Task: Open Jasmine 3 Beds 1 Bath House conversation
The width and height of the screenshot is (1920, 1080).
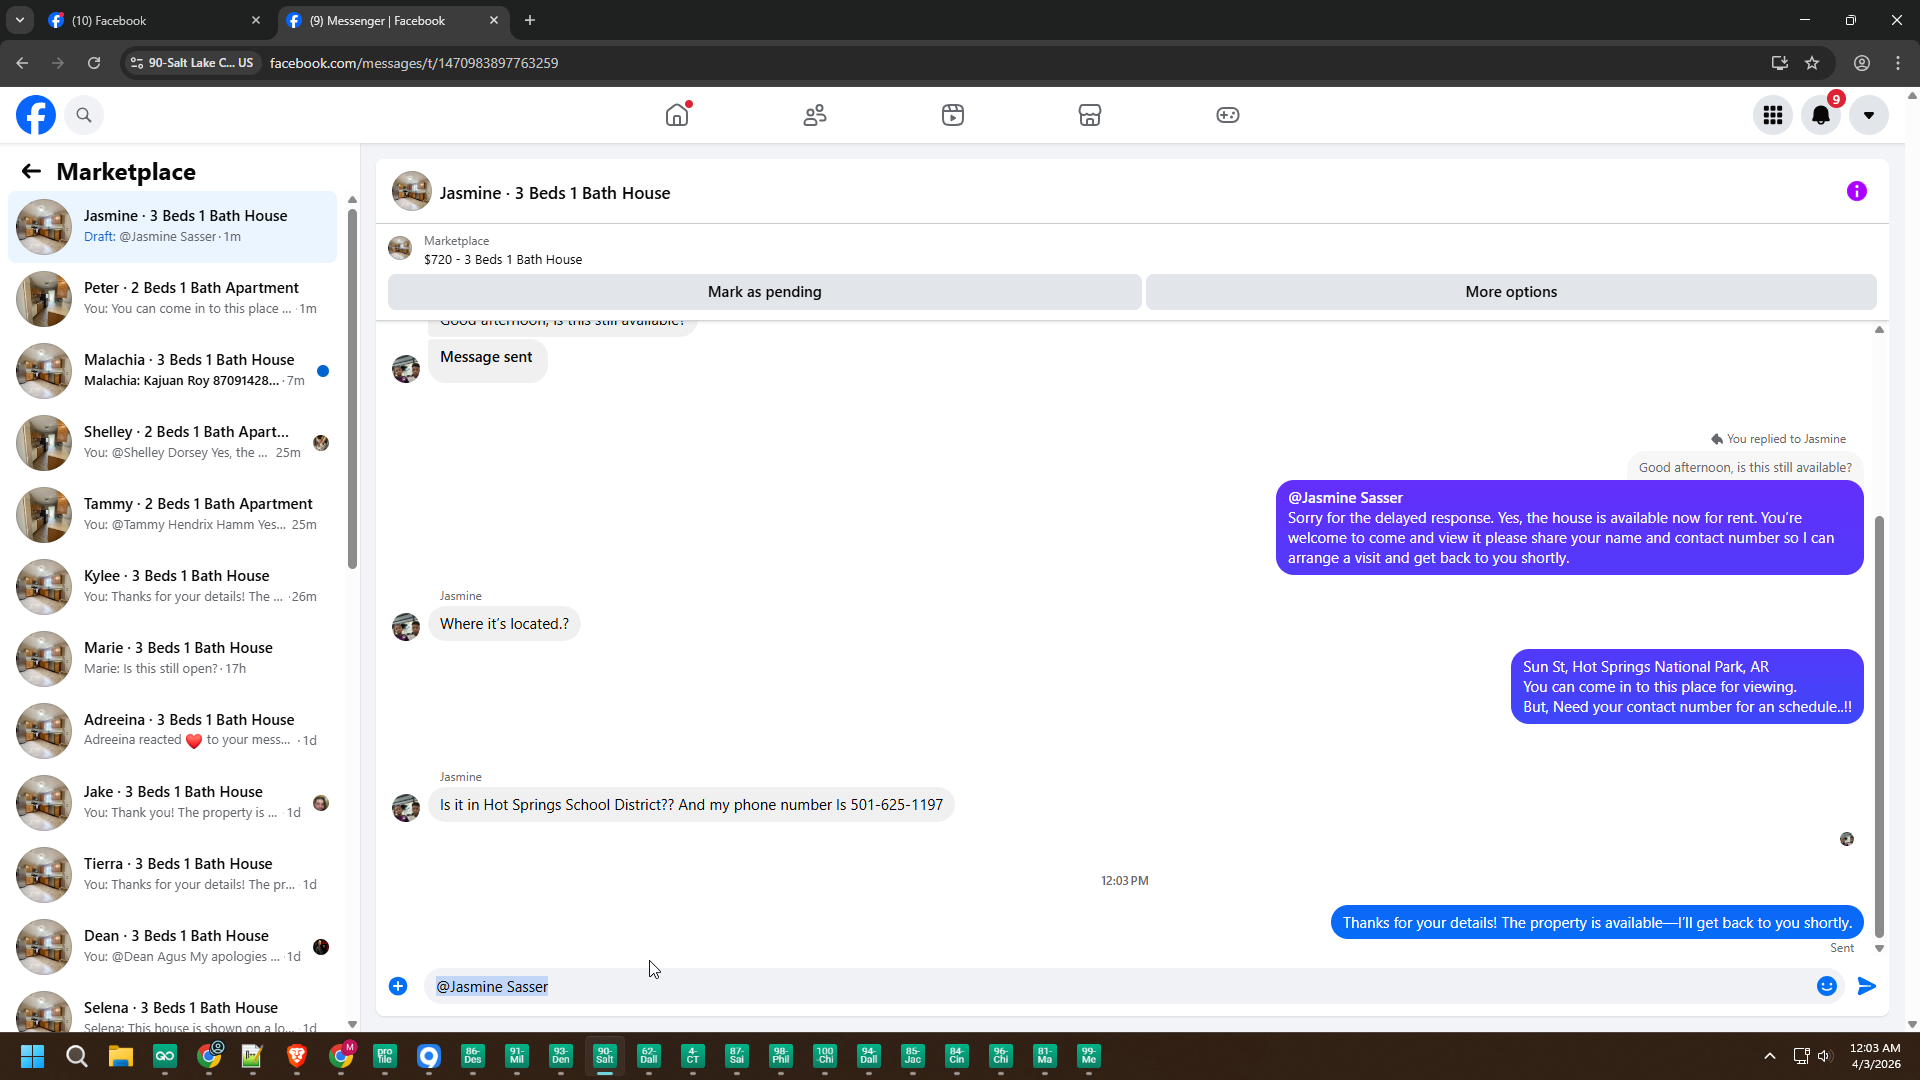Action: point(172,227)
